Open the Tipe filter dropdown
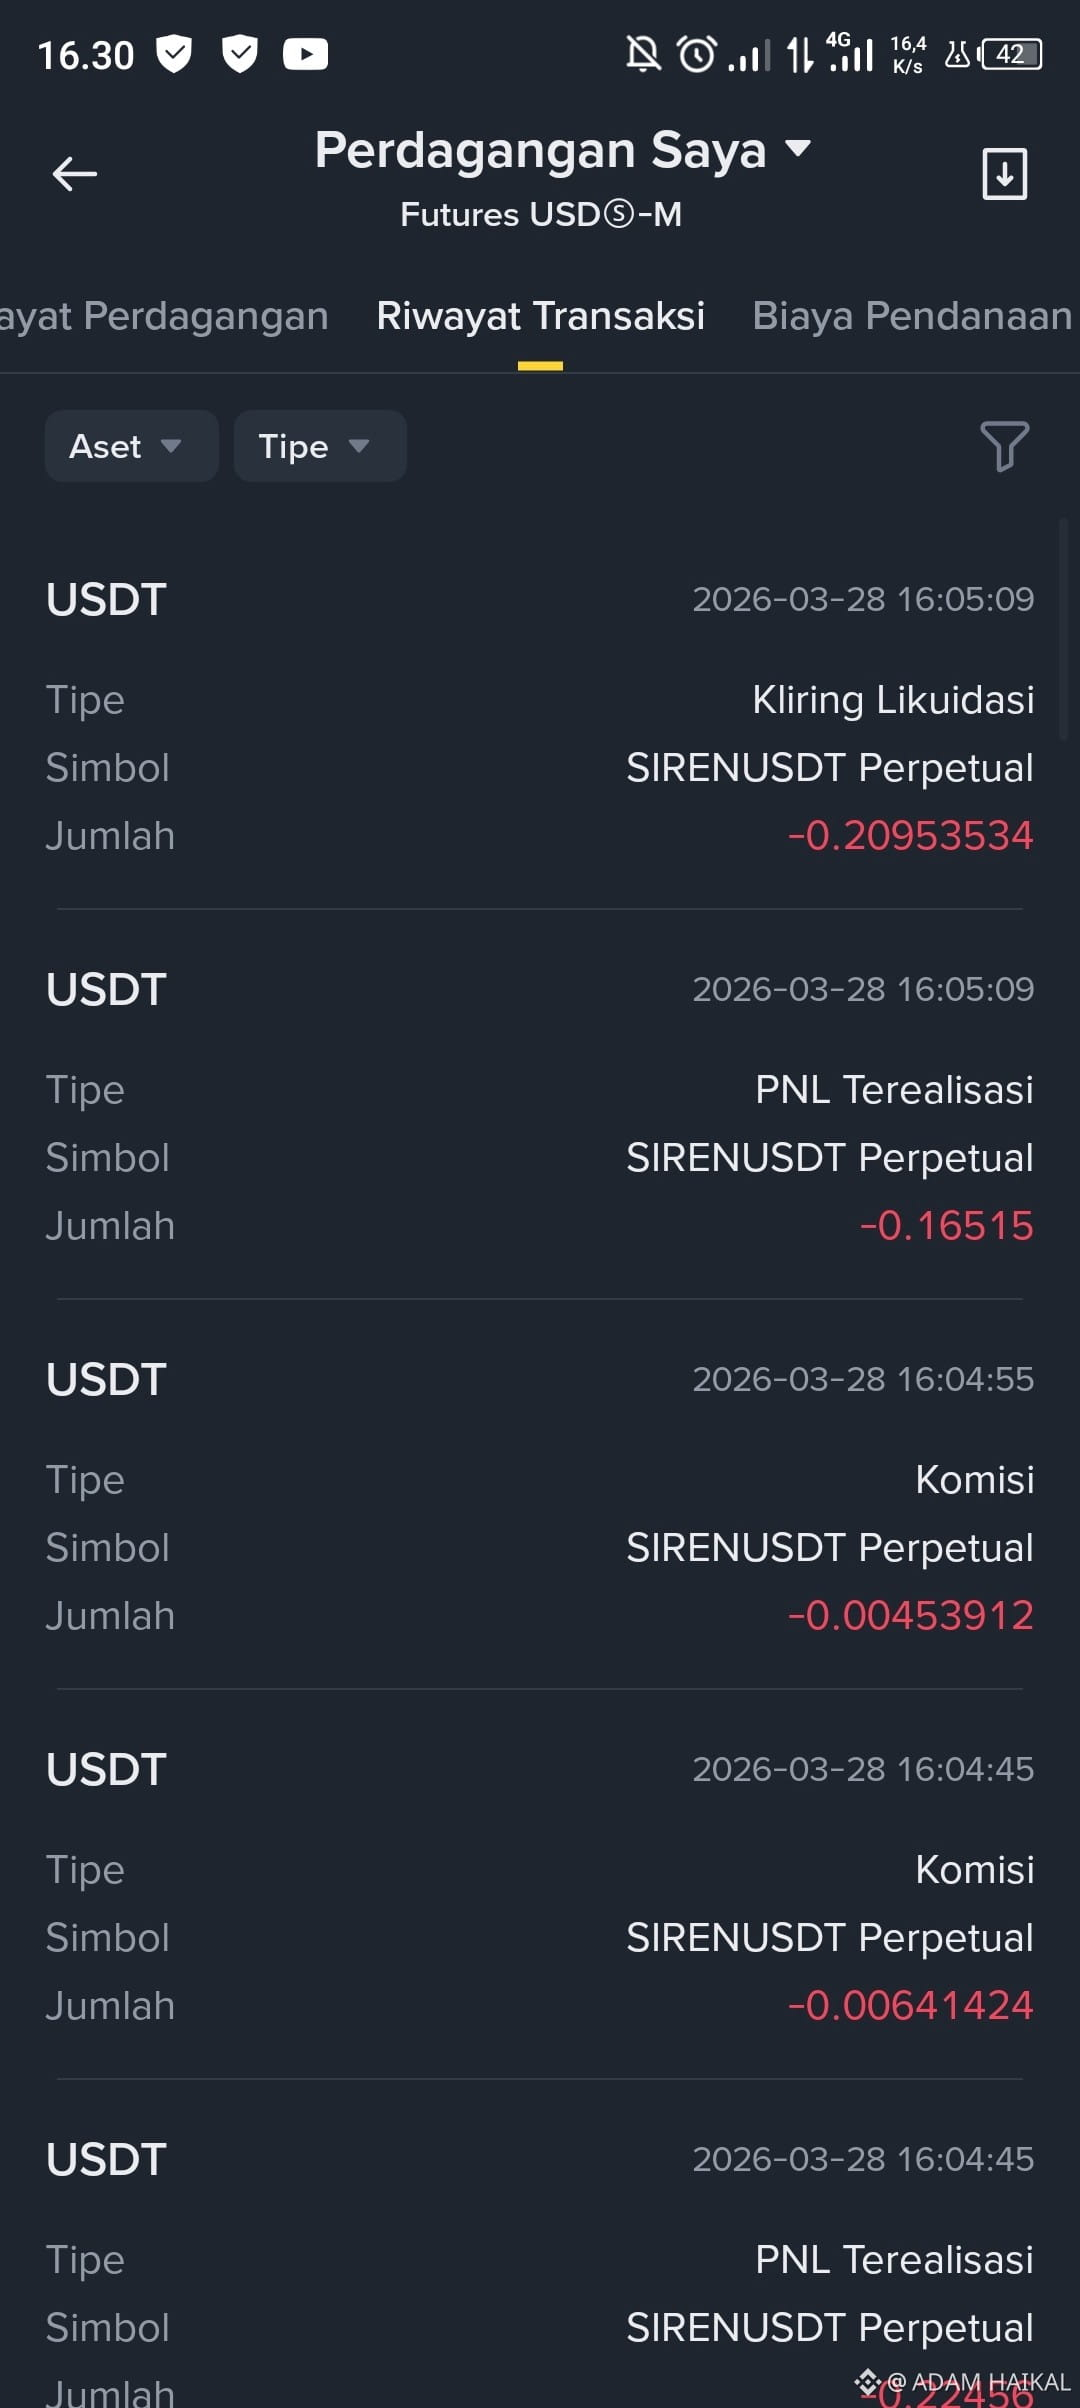 [x=320, y=446]
